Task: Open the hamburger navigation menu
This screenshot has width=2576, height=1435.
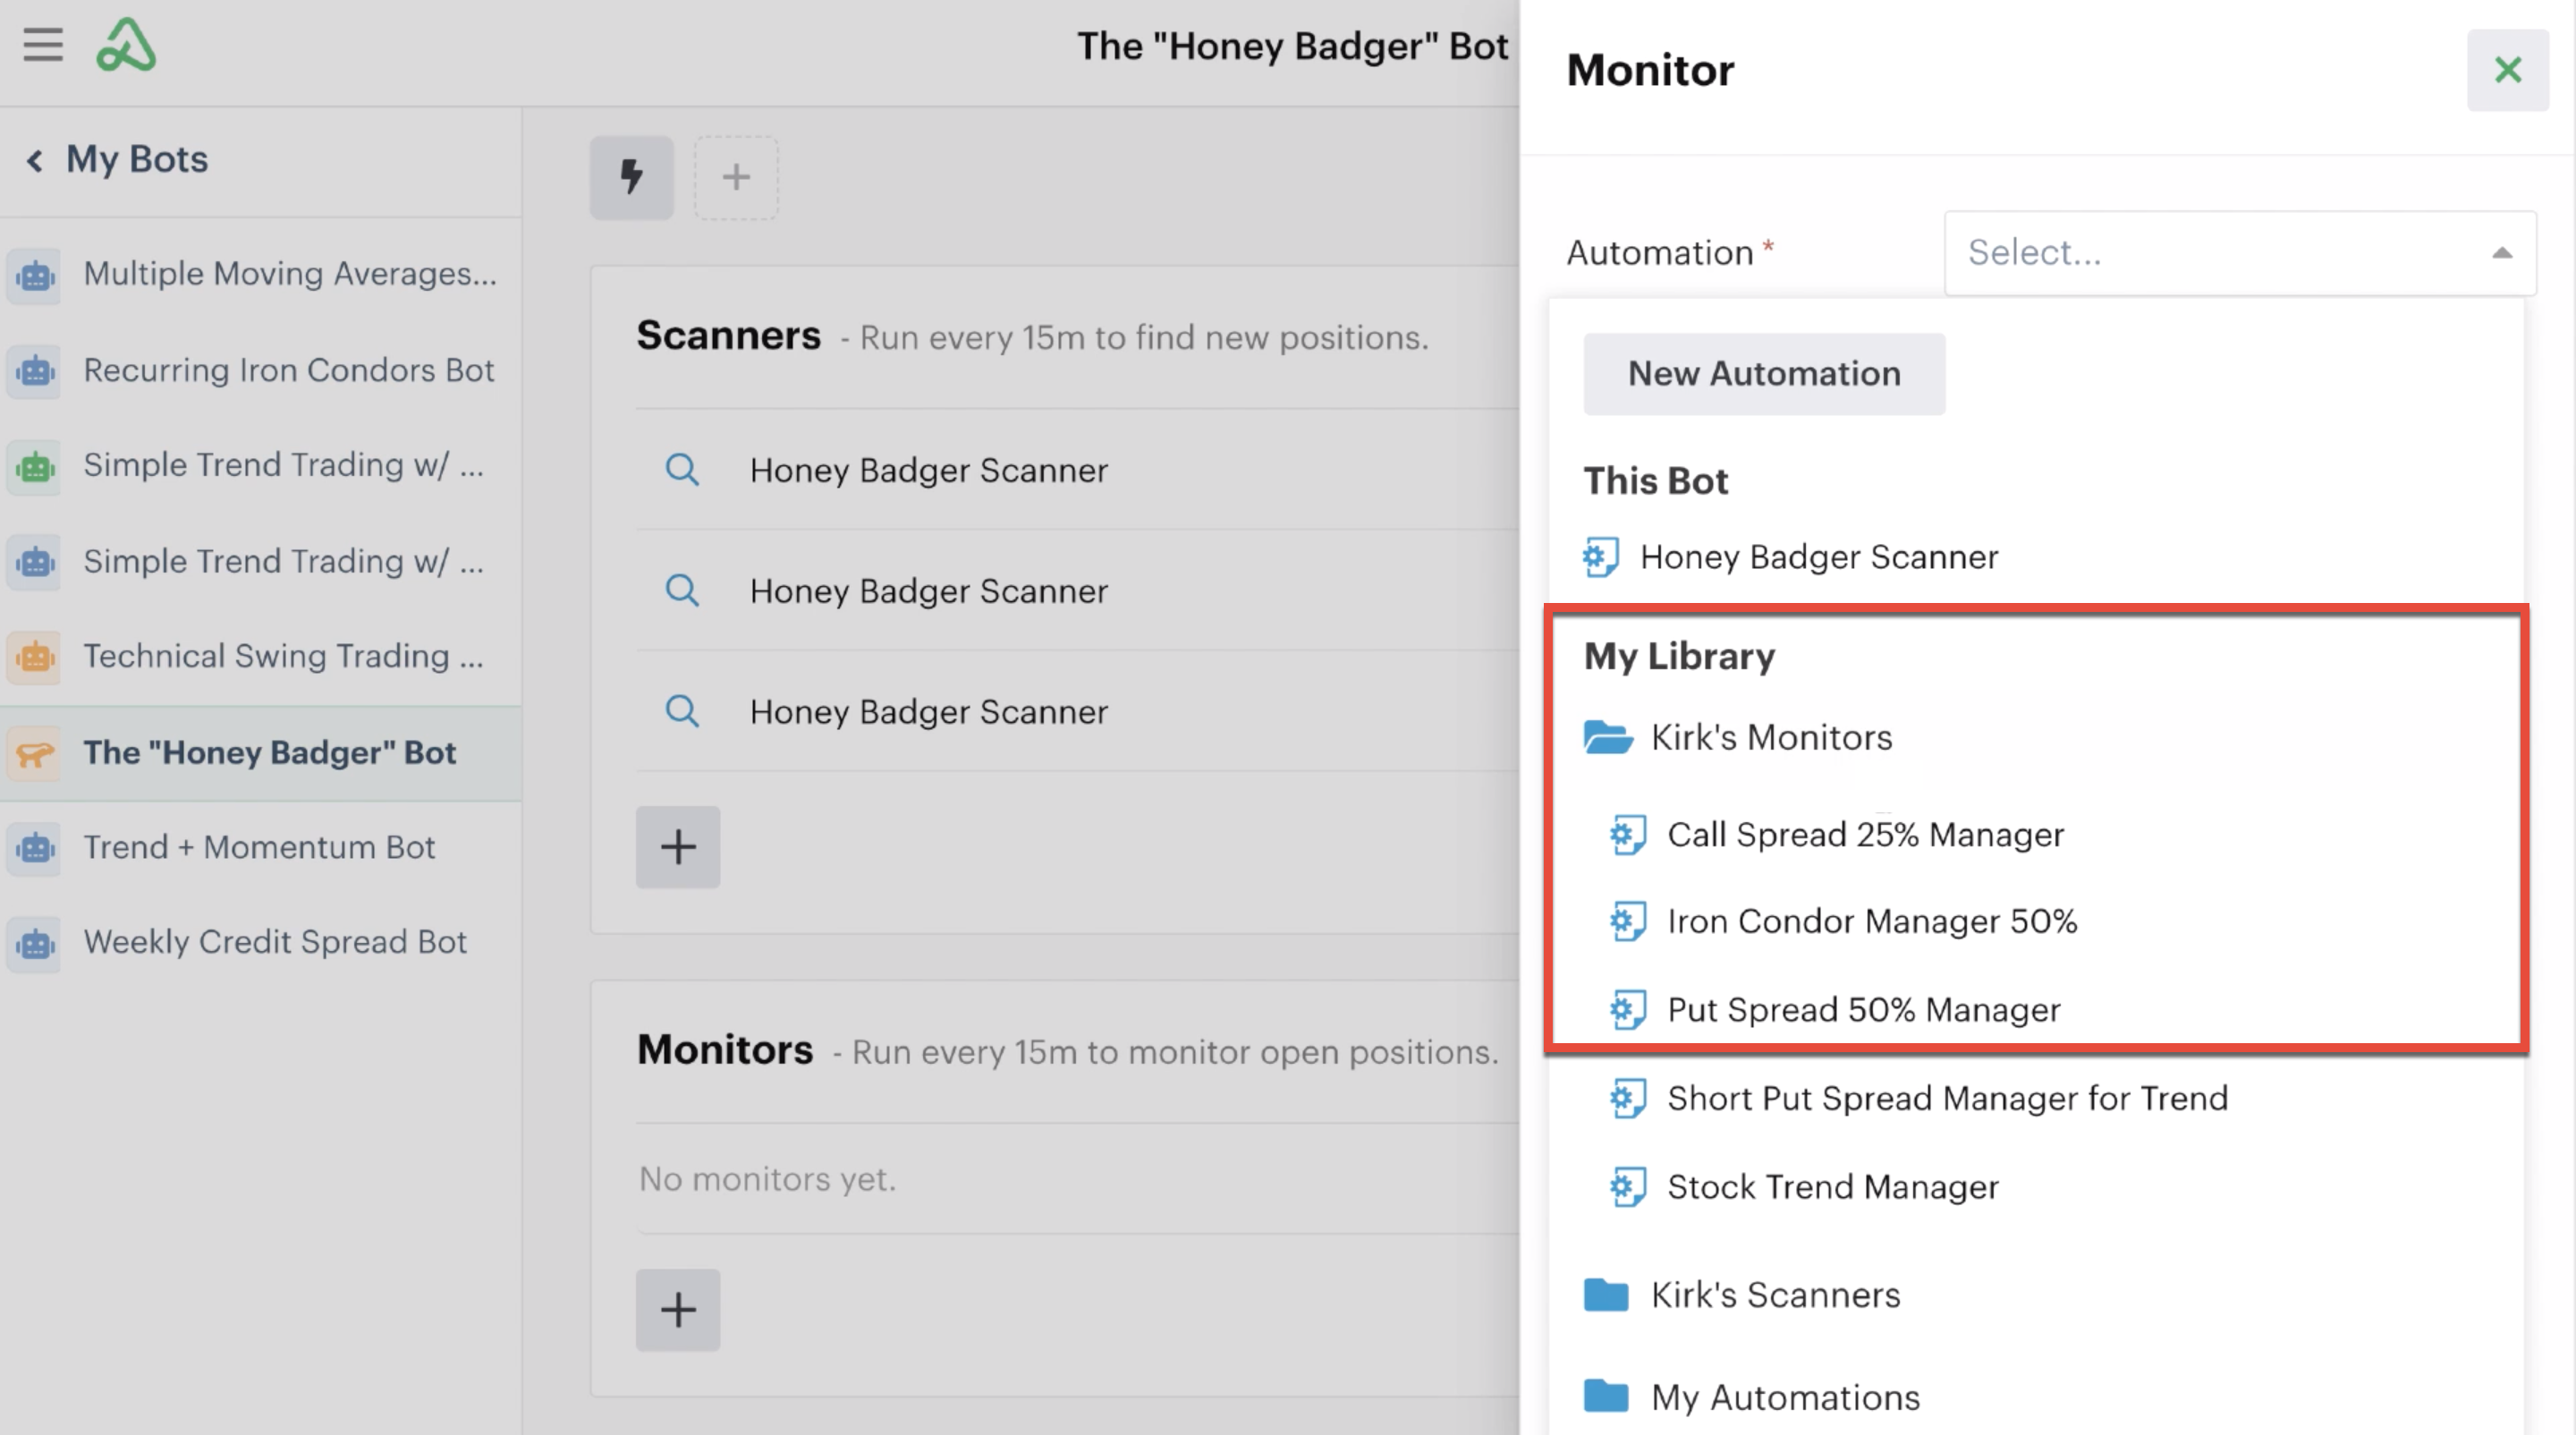Action: pyautogui.click(x=43, y=45)
